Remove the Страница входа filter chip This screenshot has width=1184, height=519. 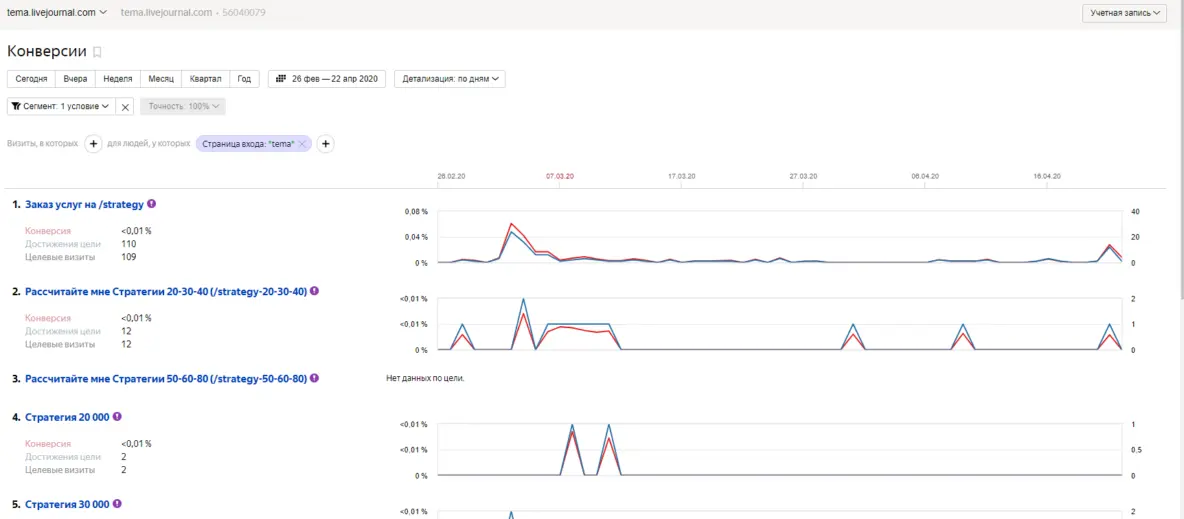(303, 144)
